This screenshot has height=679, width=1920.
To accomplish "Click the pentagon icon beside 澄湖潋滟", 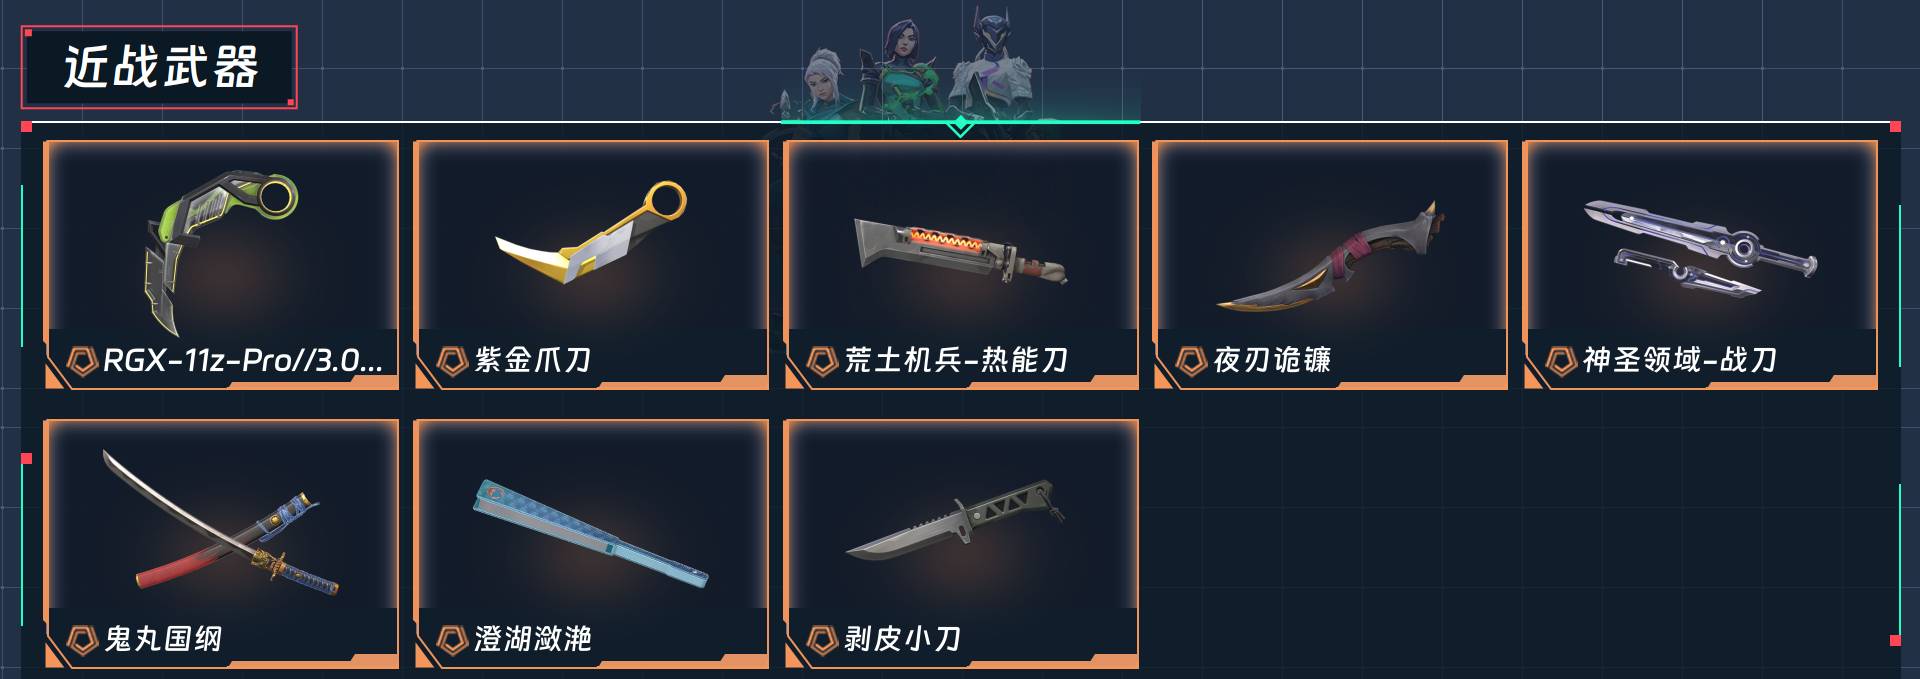I will point(453,639).
